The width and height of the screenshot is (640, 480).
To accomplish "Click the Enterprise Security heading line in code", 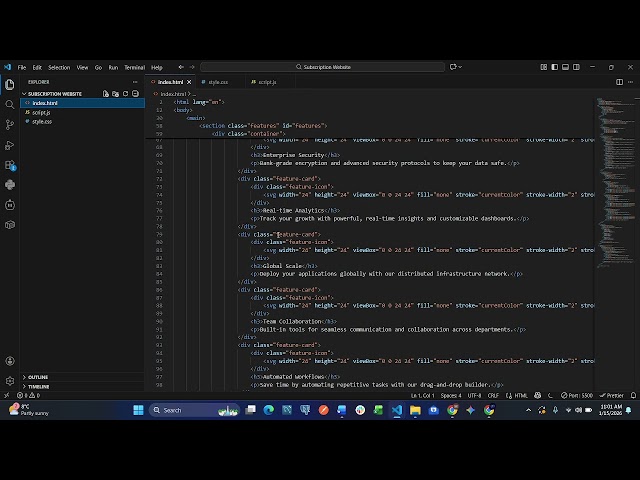I will 296,155.
